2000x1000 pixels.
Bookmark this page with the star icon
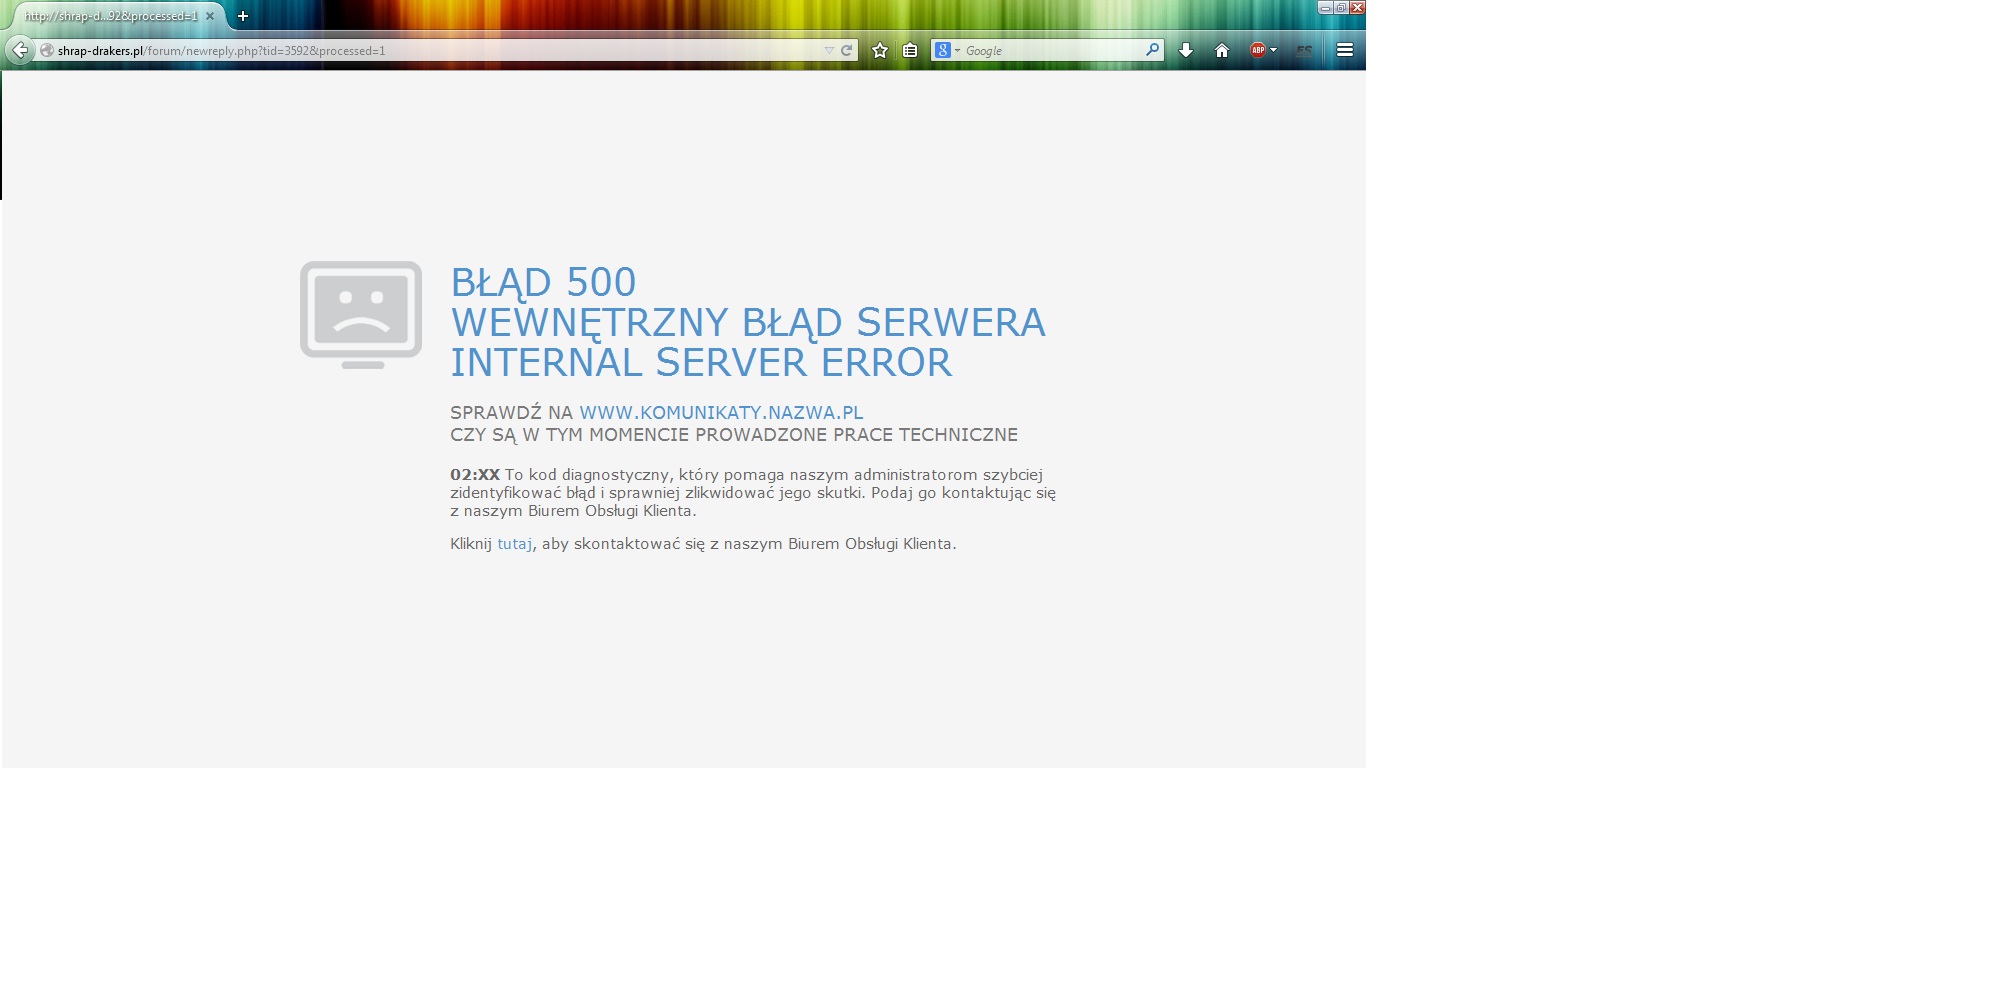880,50
